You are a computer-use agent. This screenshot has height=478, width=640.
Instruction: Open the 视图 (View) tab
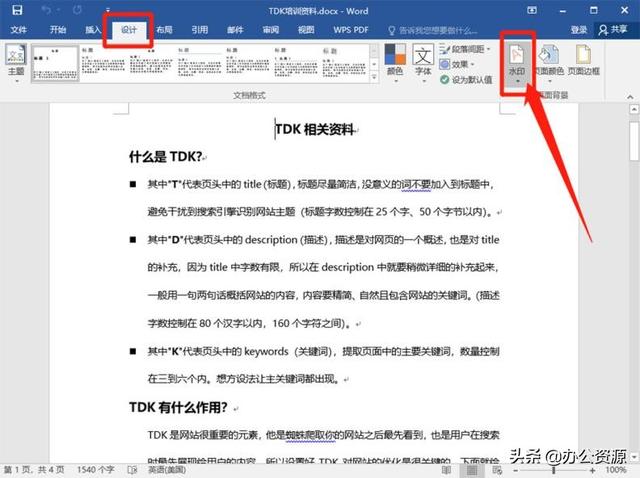[x=306, y=30]
